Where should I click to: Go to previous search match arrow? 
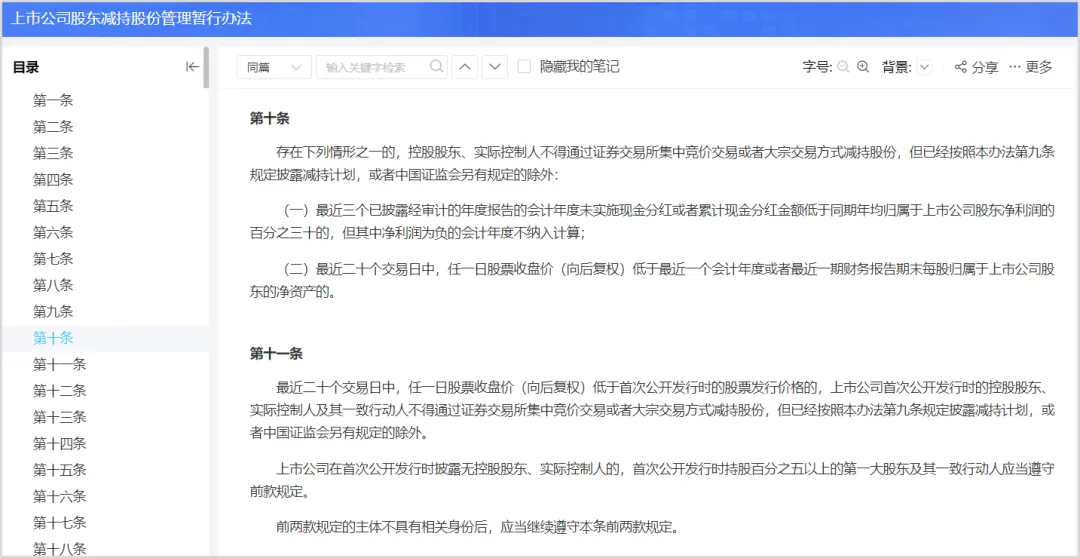coord(465,67)
